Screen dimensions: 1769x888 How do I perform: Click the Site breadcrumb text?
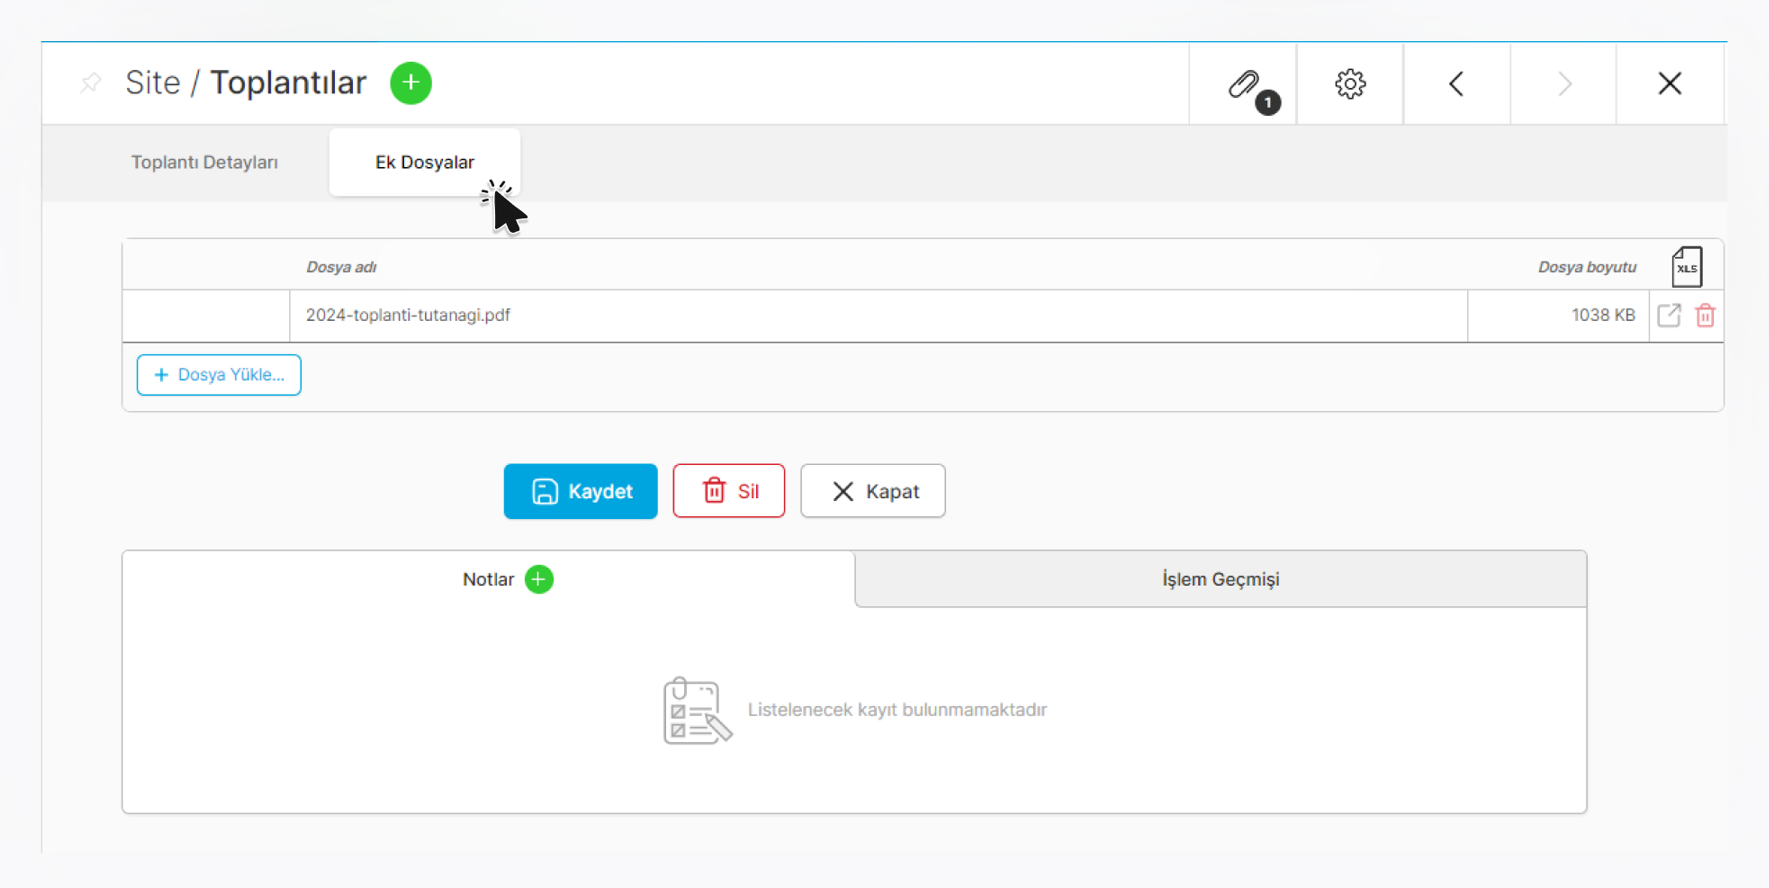coord(152,83)
